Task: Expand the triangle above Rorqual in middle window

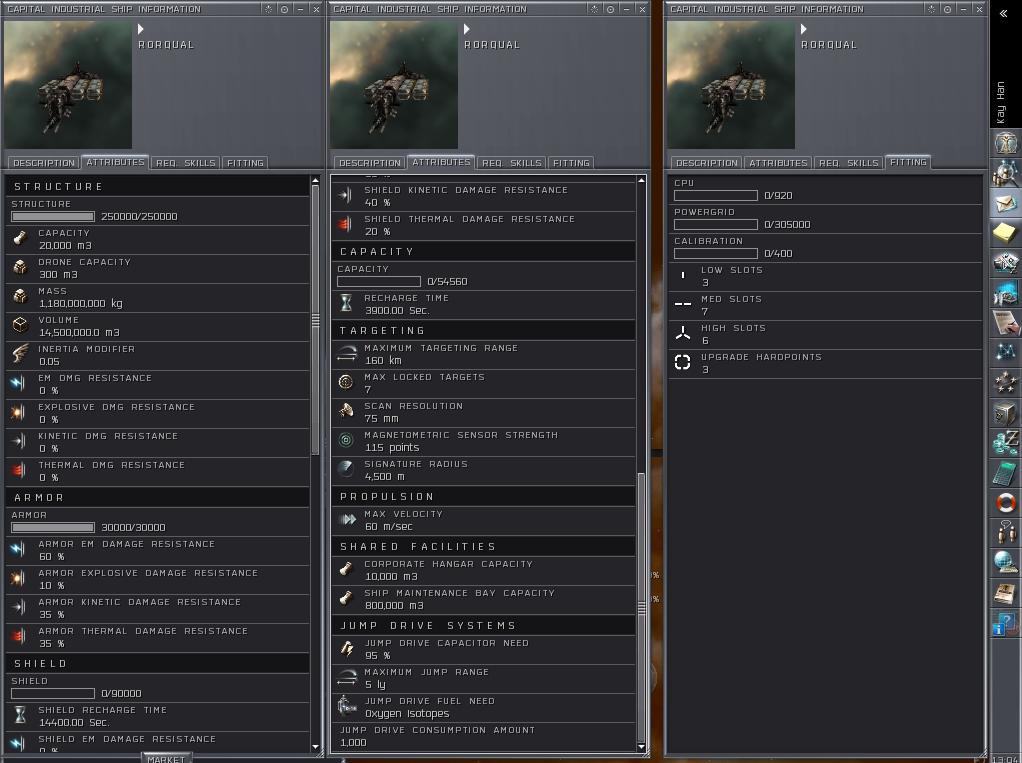Action: 467,29
